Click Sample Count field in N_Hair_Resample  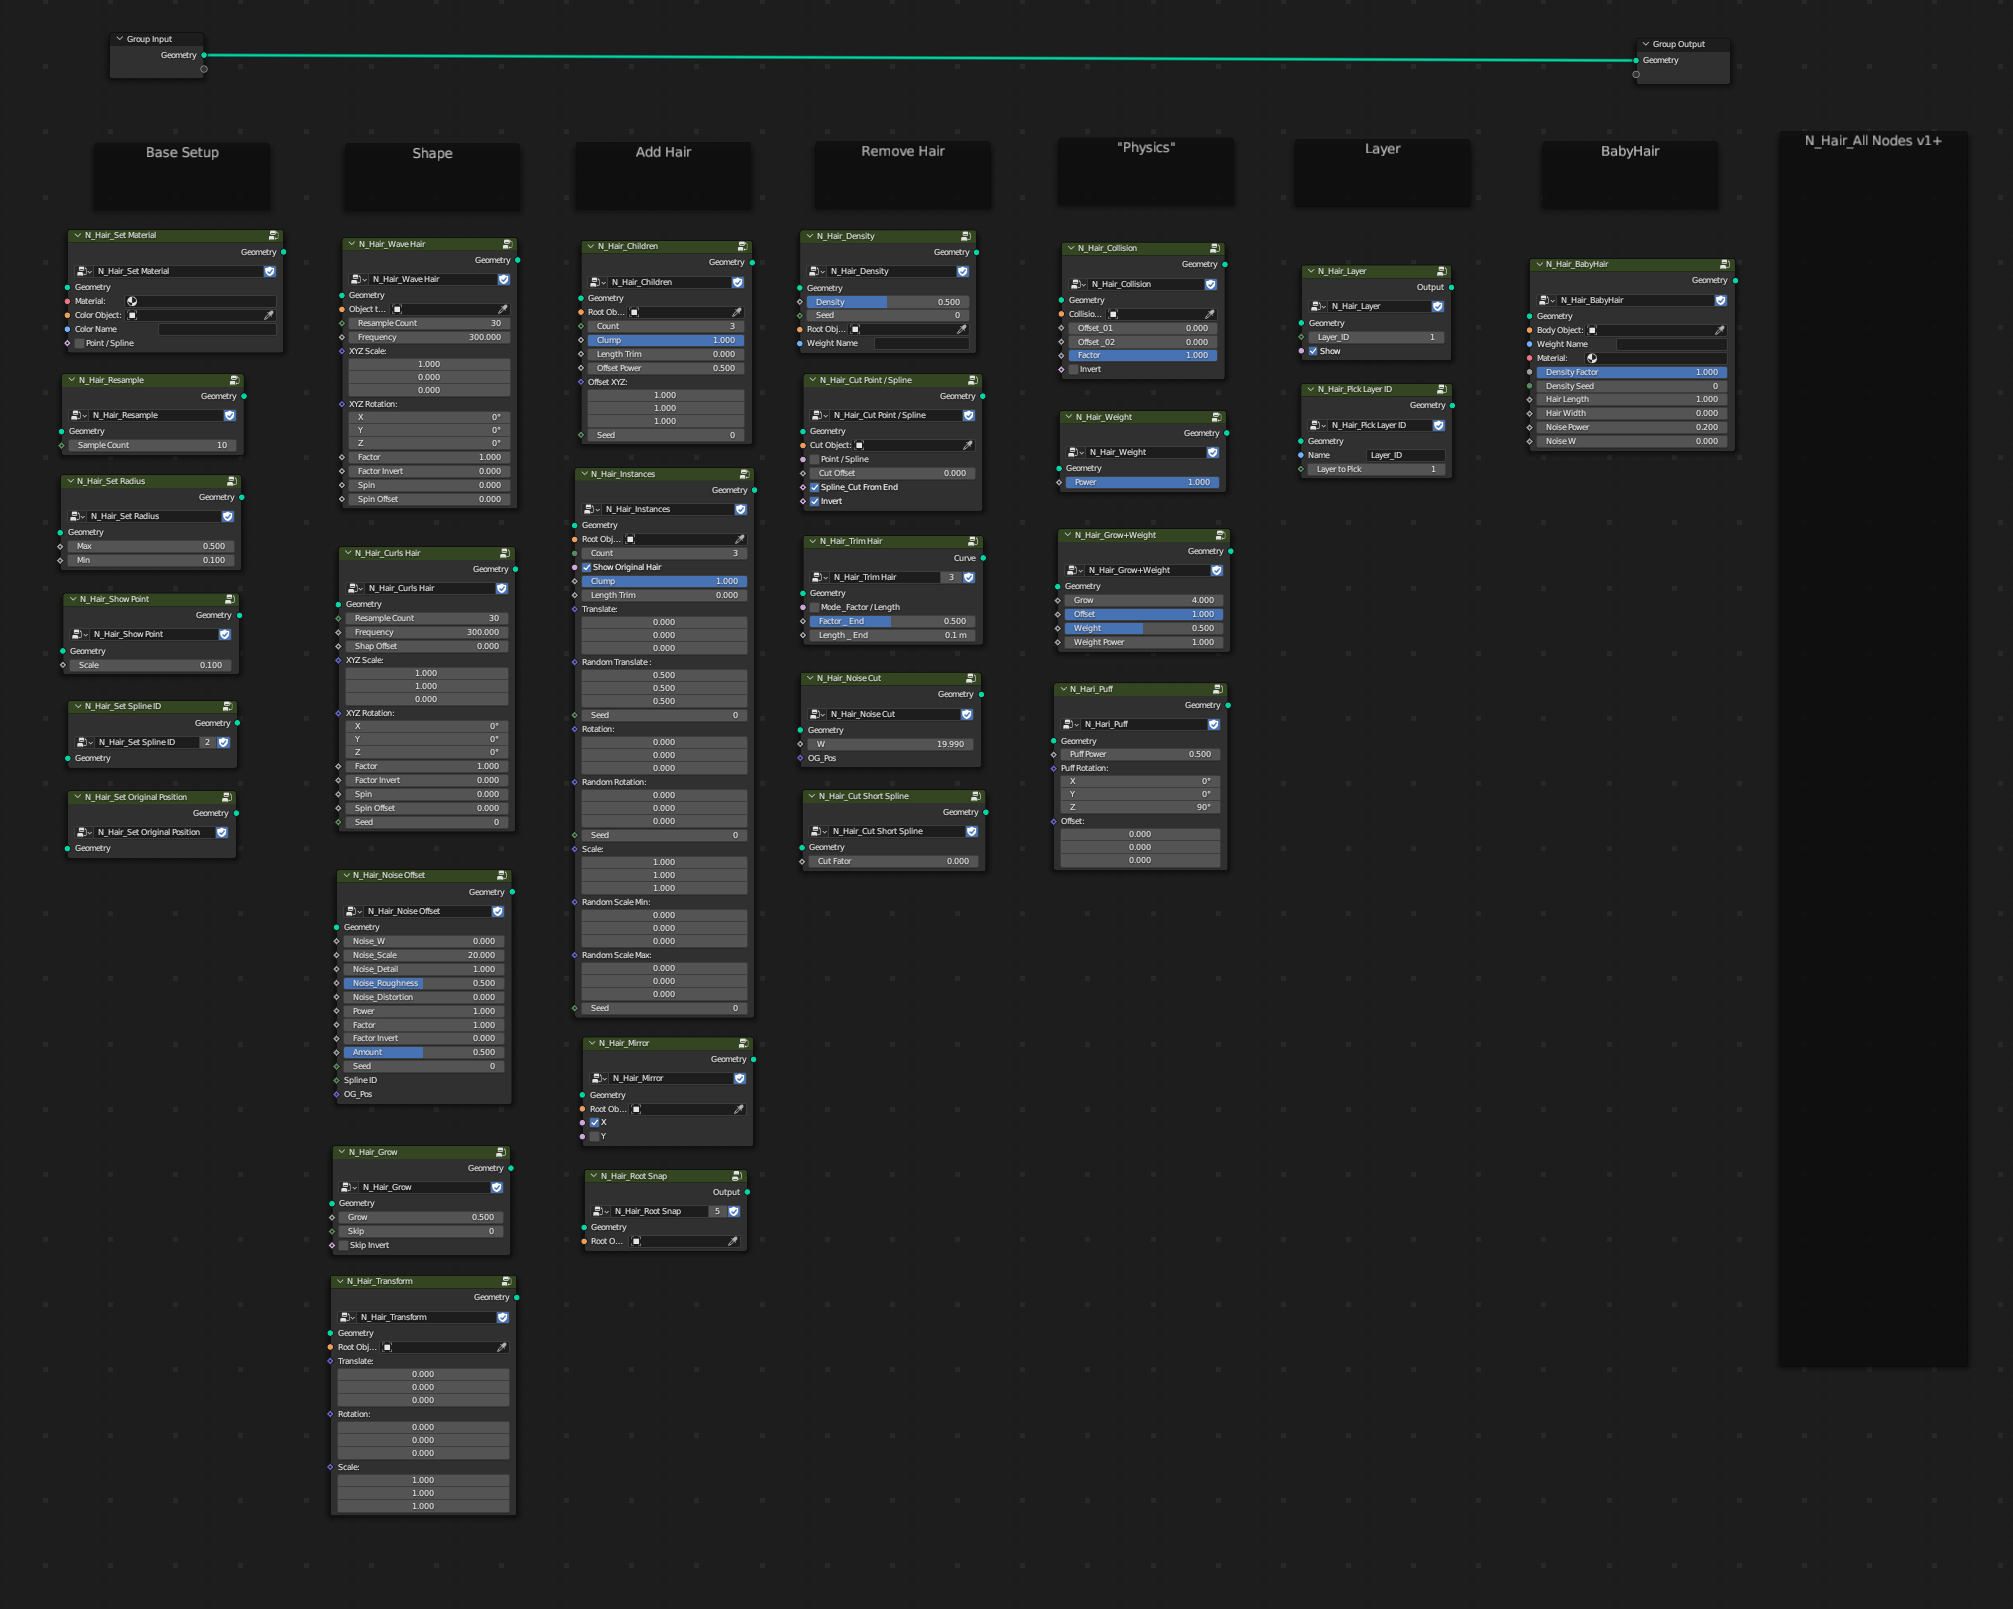pyautogui.click(x=153, y=445)
